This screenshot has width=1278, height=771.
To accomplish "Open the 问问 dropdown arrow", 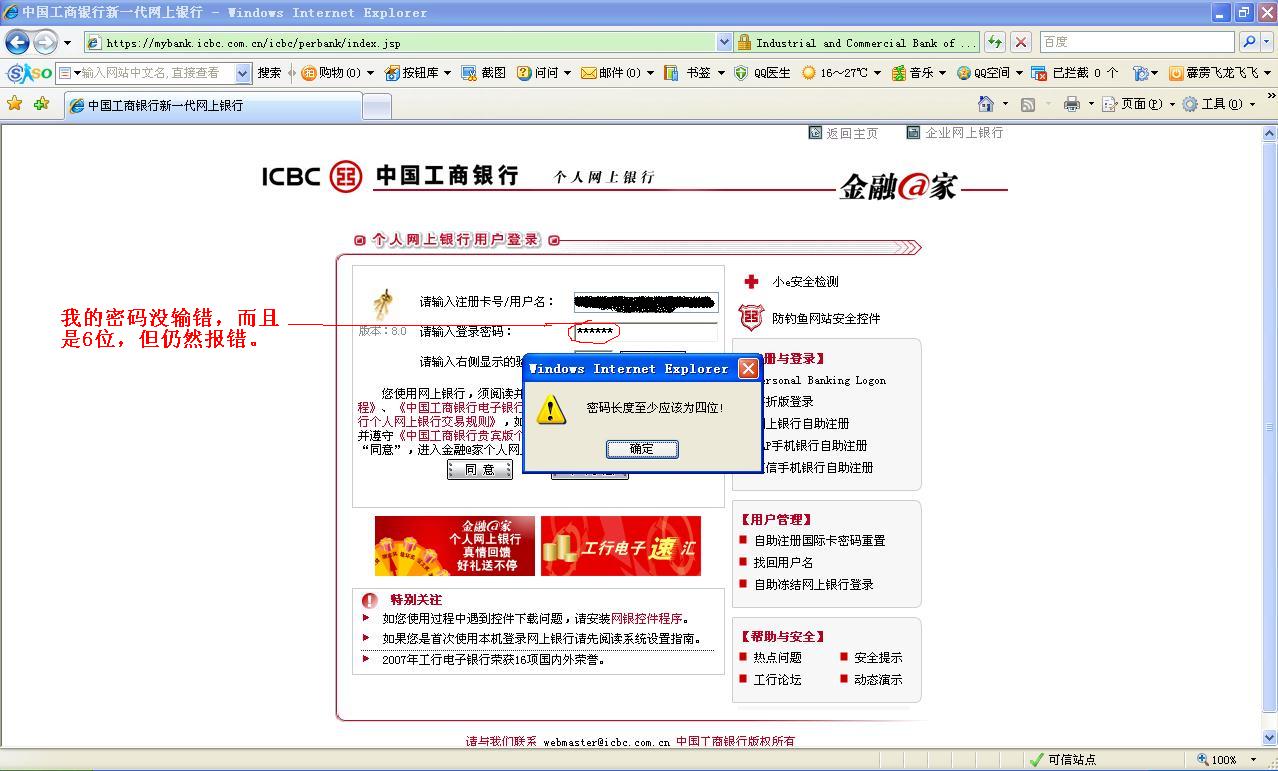I will click(566, 73).
